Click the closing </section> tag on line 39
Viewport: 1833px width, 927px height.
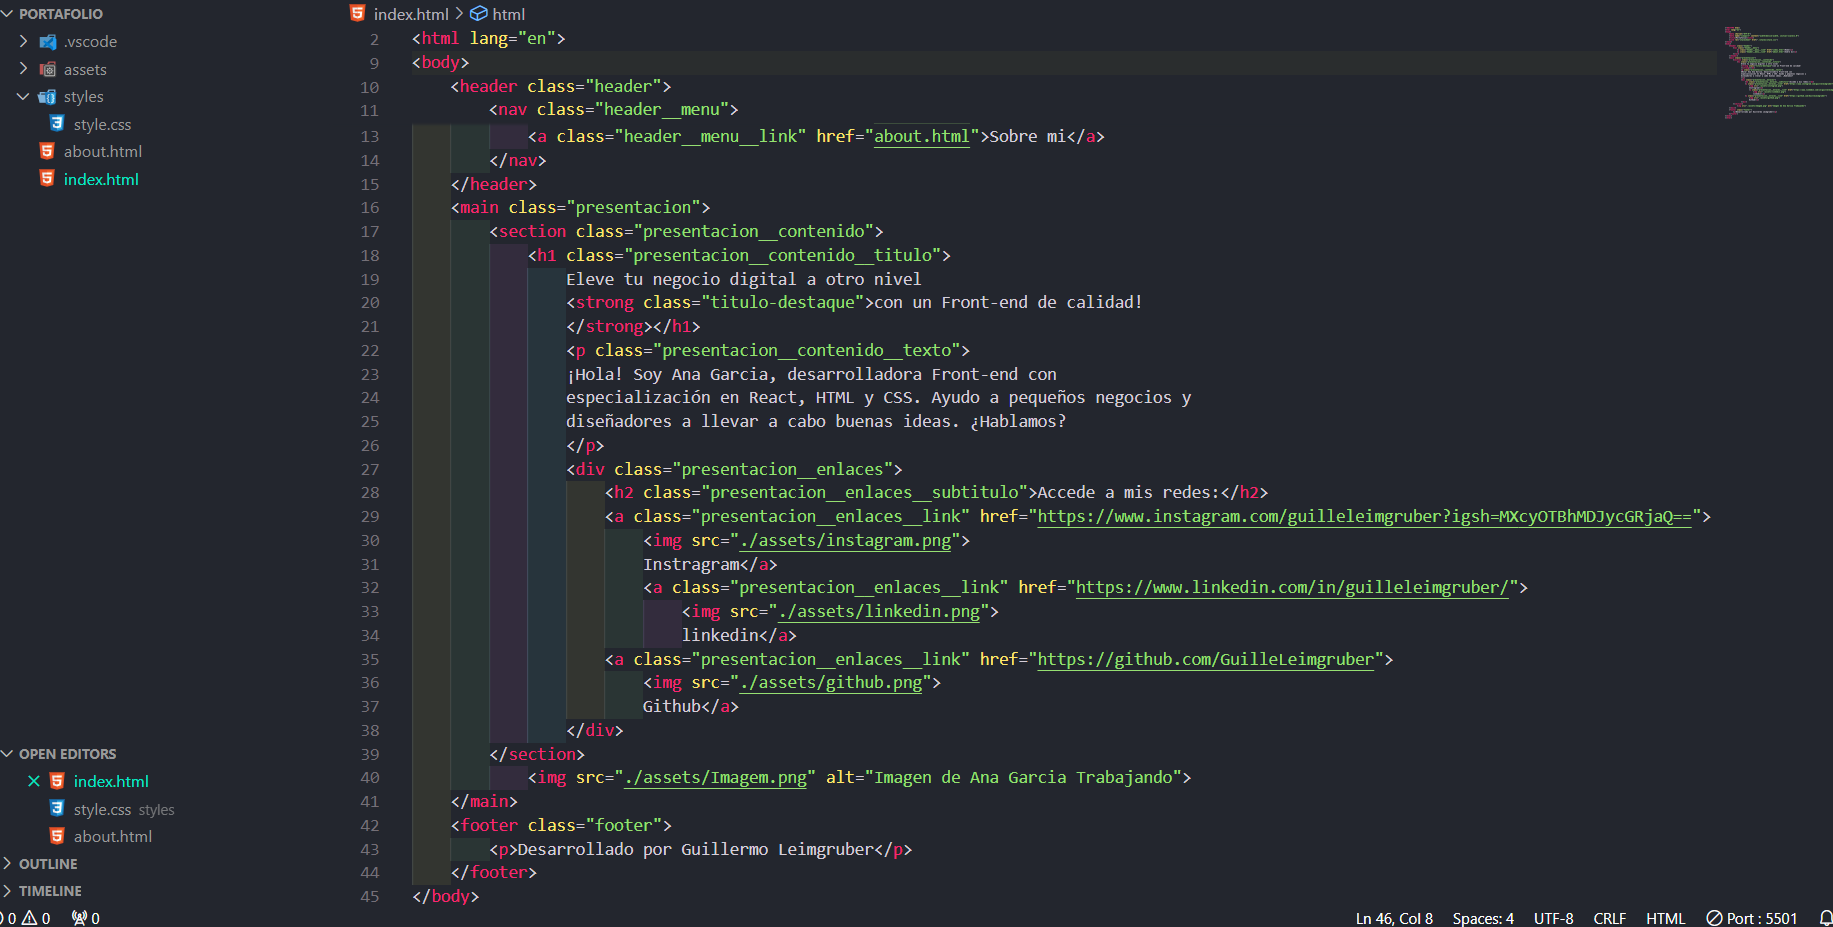537,755
